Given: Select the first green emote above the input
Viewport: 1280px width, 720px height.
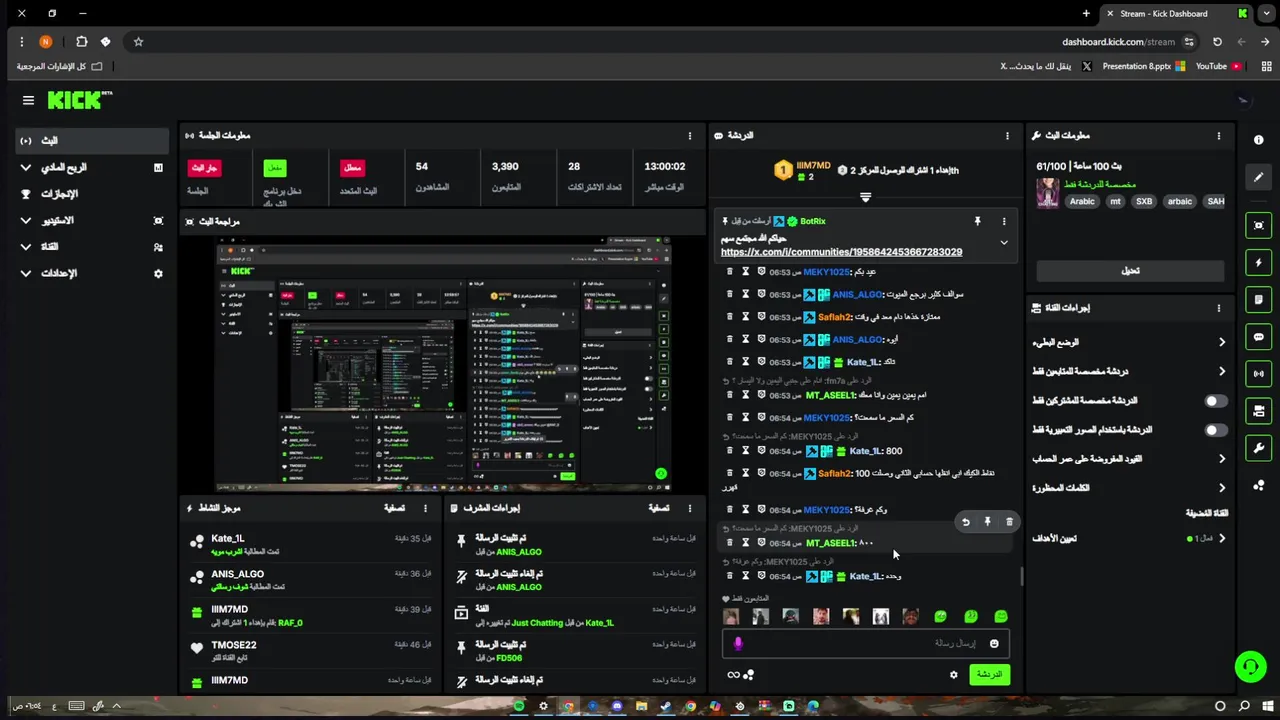Looking at the screenshot, I should pos(940,617).
